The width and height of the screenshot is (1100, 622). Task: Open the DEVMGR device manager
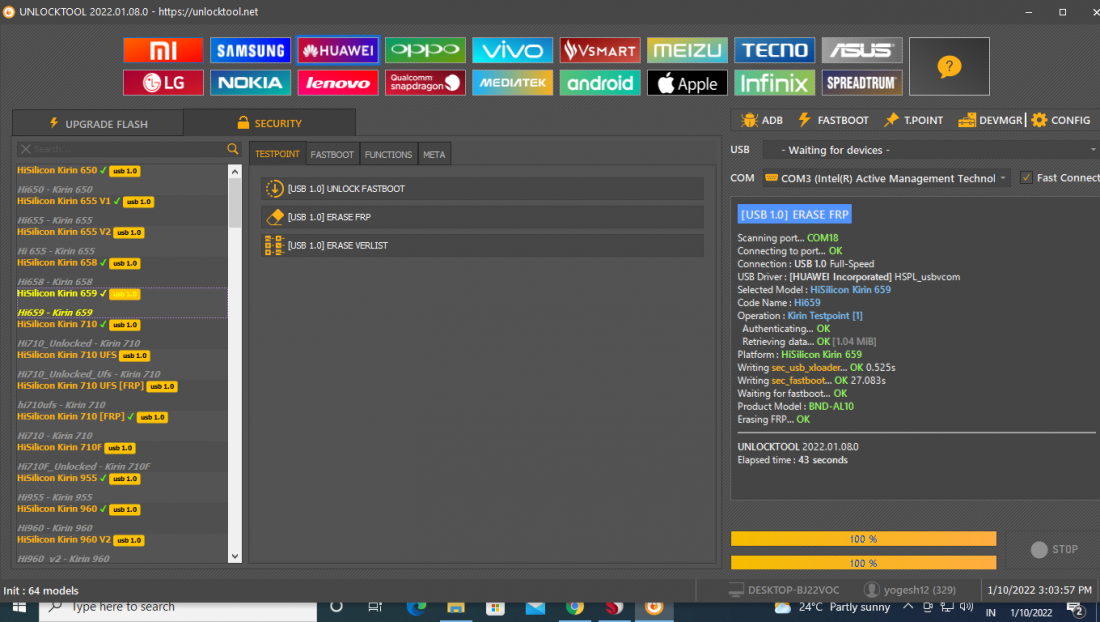[991, 121]
